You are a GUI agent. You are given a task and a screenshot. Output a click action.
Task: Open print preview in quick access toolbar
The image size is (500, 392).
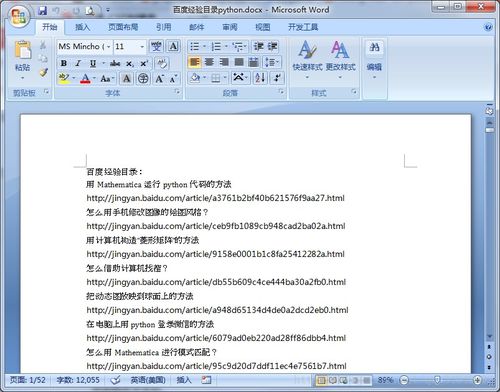(x=89, y=11)
